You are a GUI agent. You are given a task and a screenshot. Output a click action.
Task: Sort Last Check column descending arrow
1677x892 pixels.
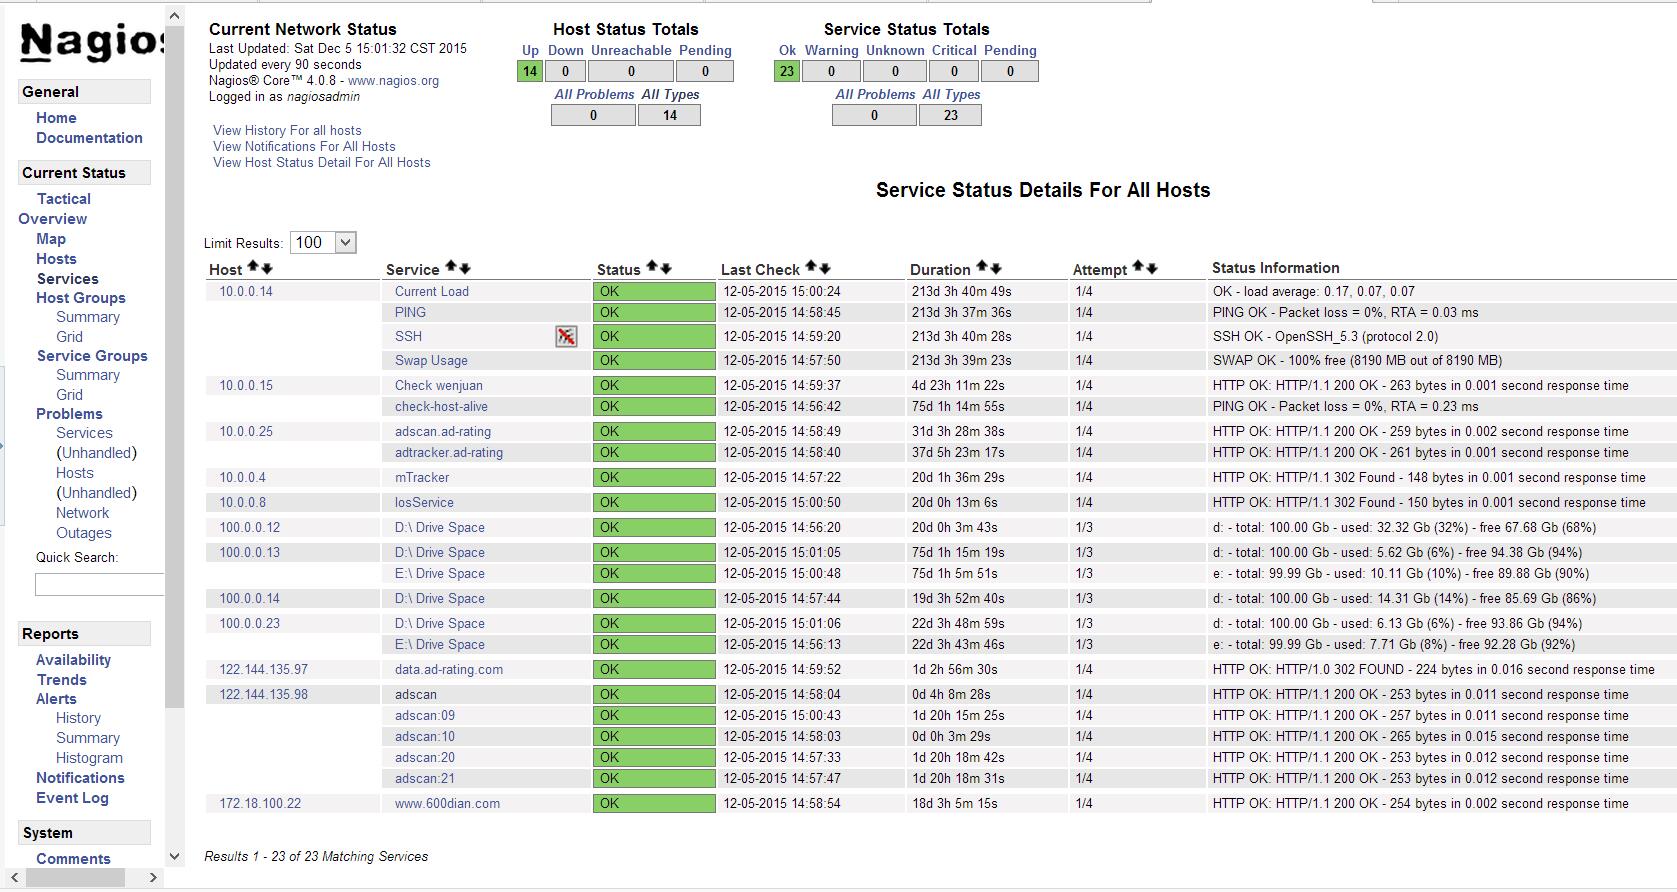[x=825, y=267]
